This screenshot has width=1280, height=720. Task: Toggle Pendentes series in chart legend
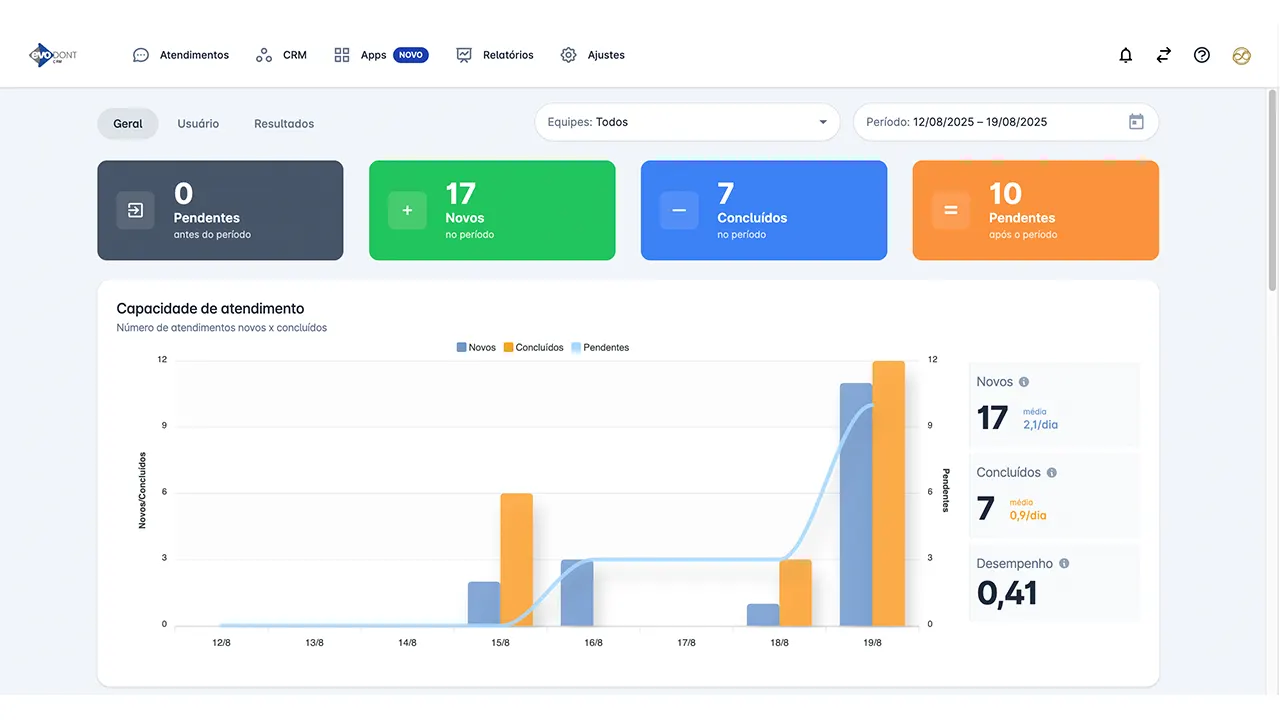pos(600,348)
